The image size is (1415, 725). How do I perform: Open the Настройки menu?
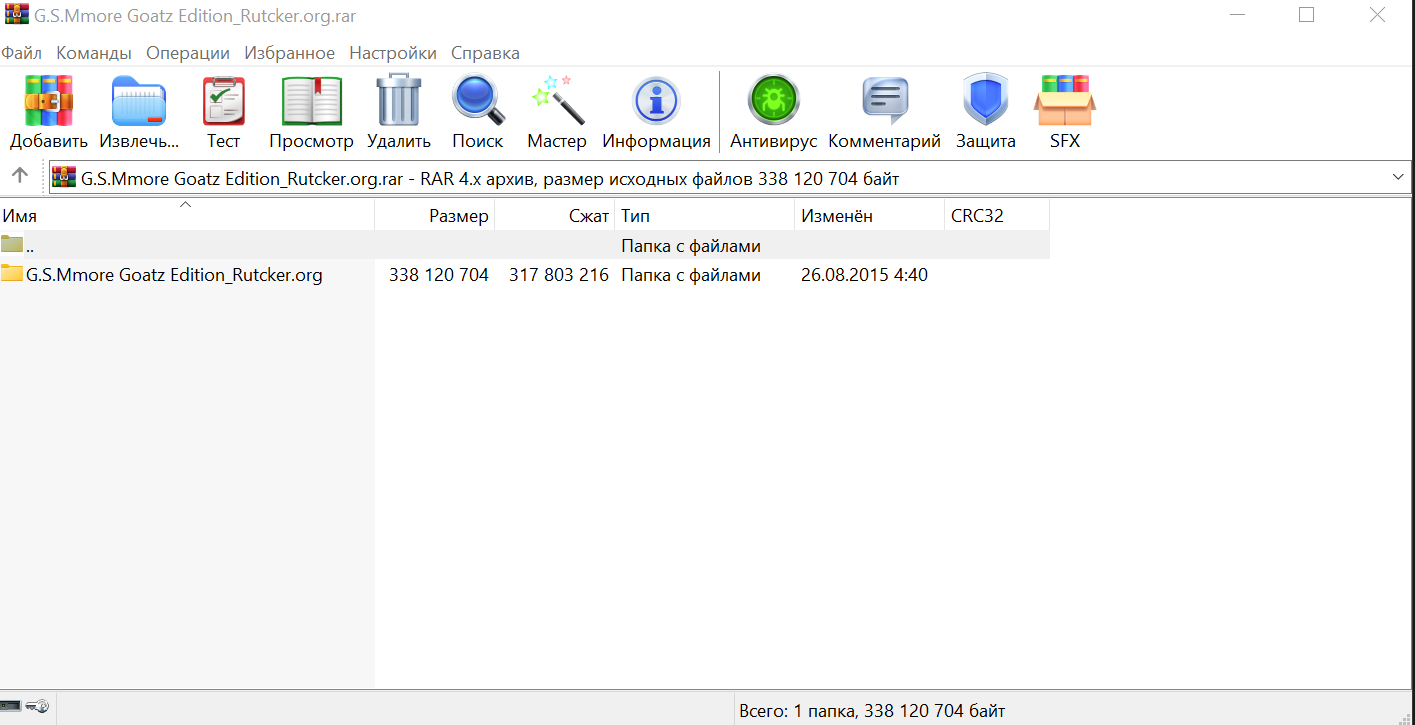[392, 53]
